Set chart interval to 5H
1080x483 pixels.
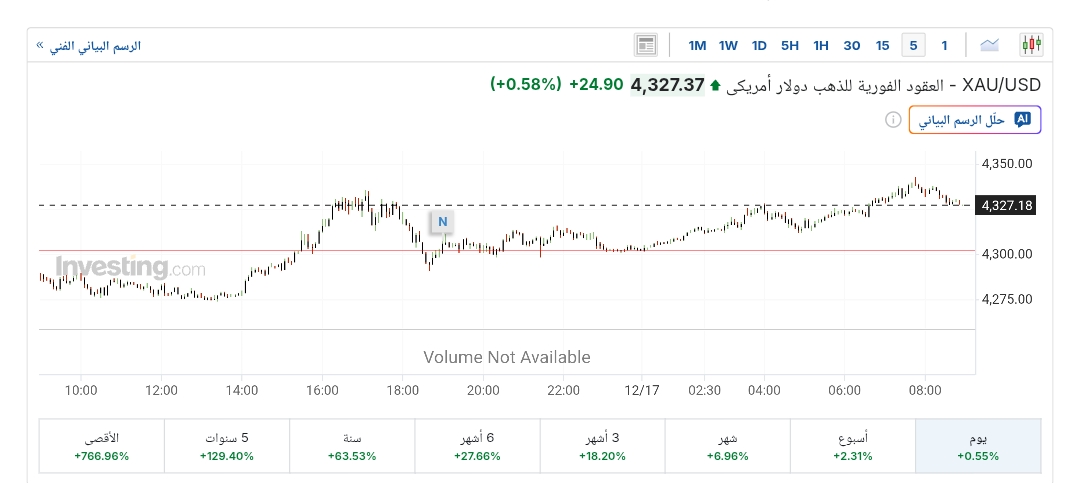[790, 45]
